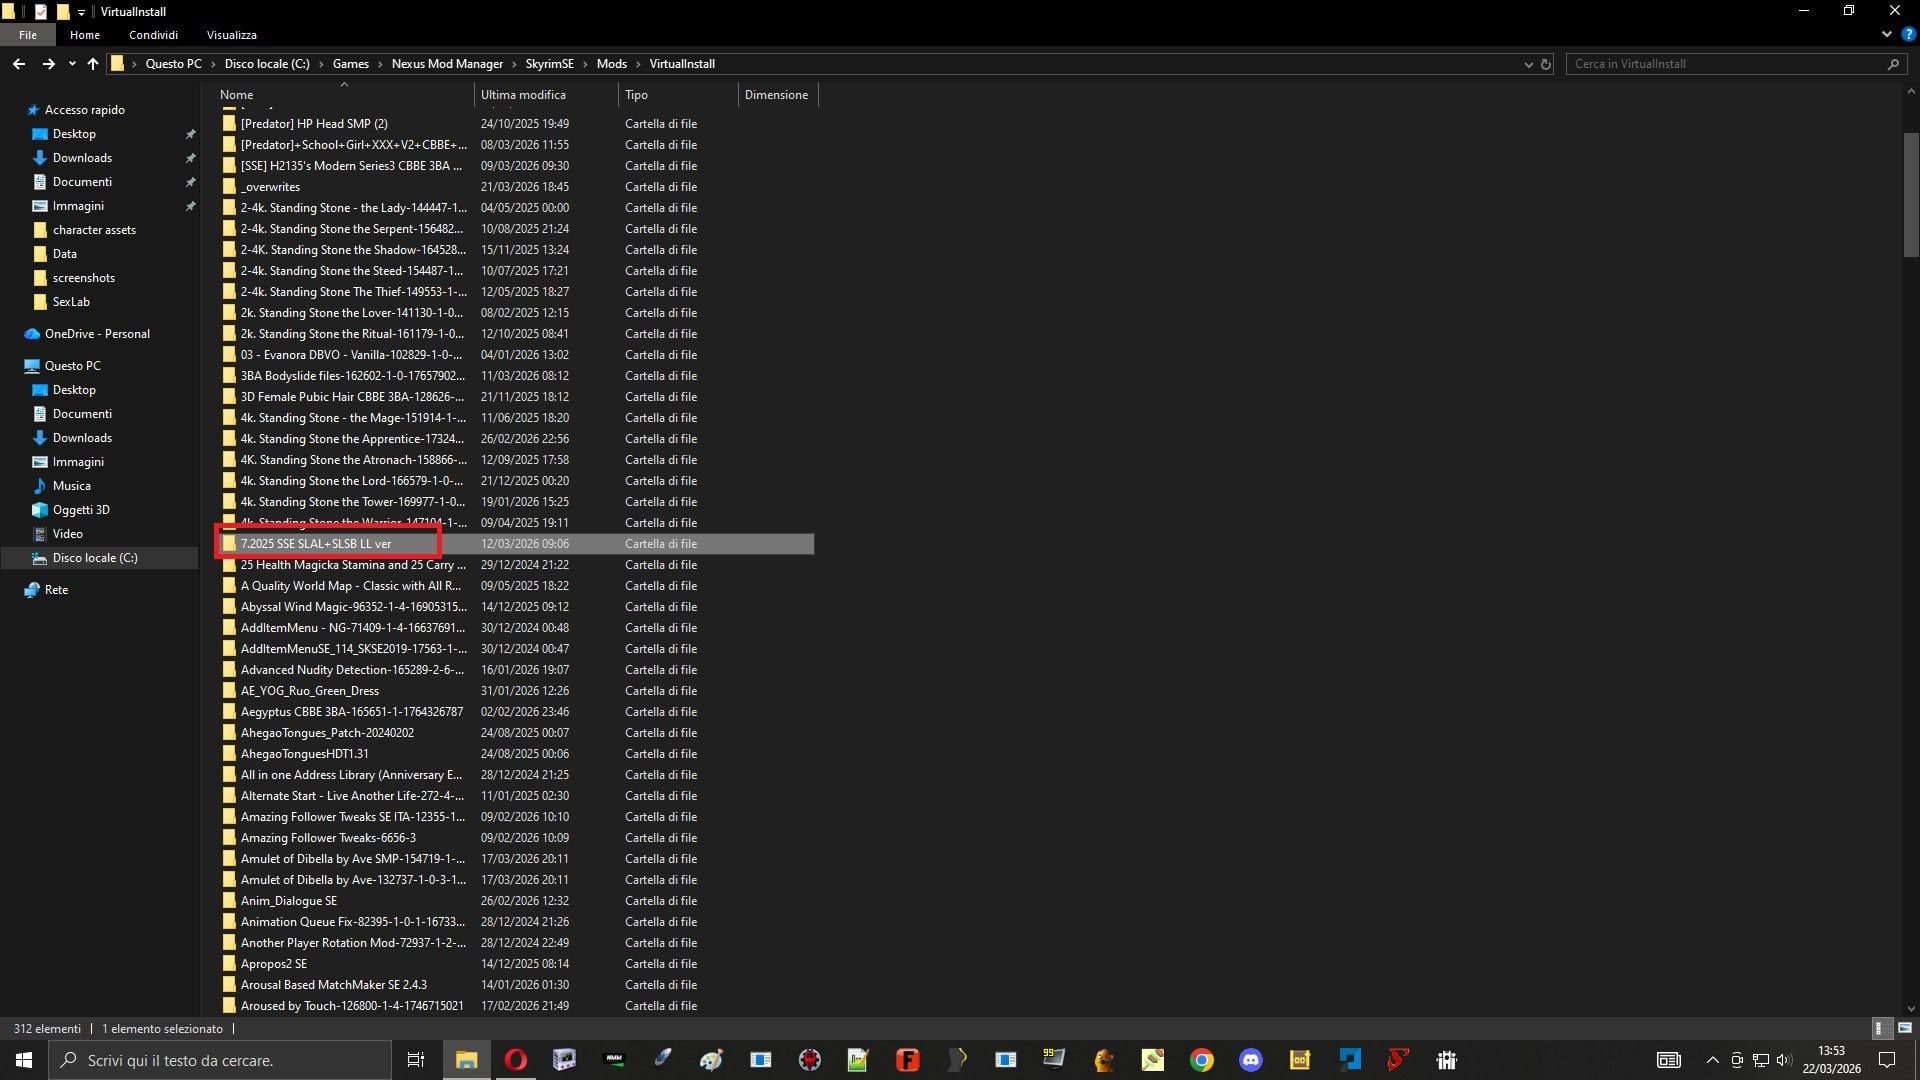
Task: Click the forward navigation arrow
Action: 48,64
